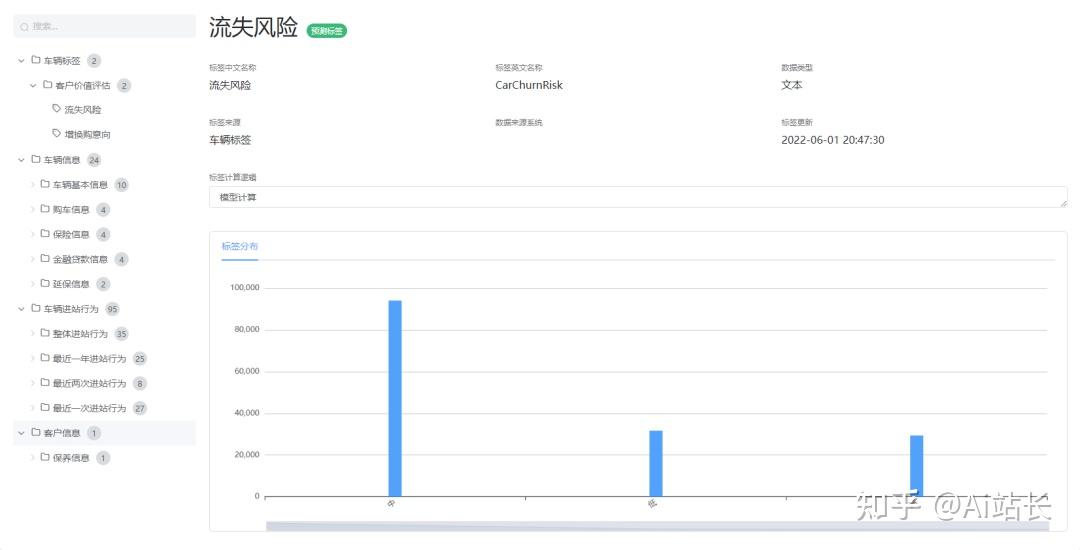Image resolution: width=1080 pixels, height=550 pixels.
Task: Click the 车辆进站行为 folder icon
Action: 36,308
